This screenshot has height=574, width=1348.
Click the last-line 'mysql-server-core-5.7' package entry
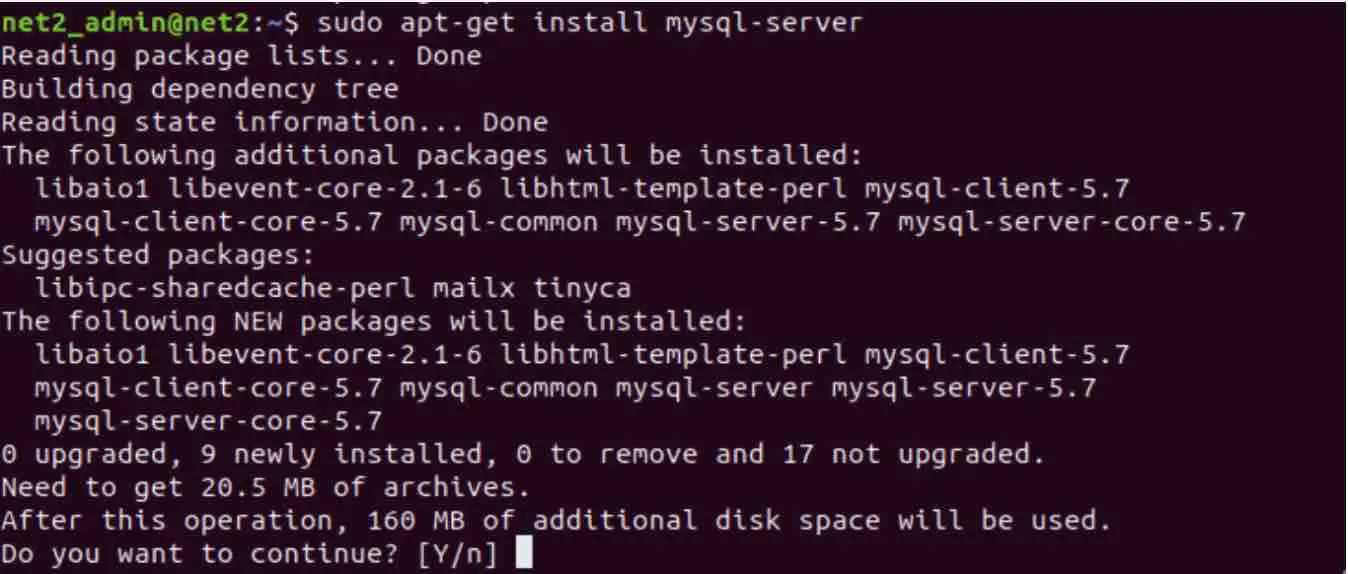click(x=208, y=420)
